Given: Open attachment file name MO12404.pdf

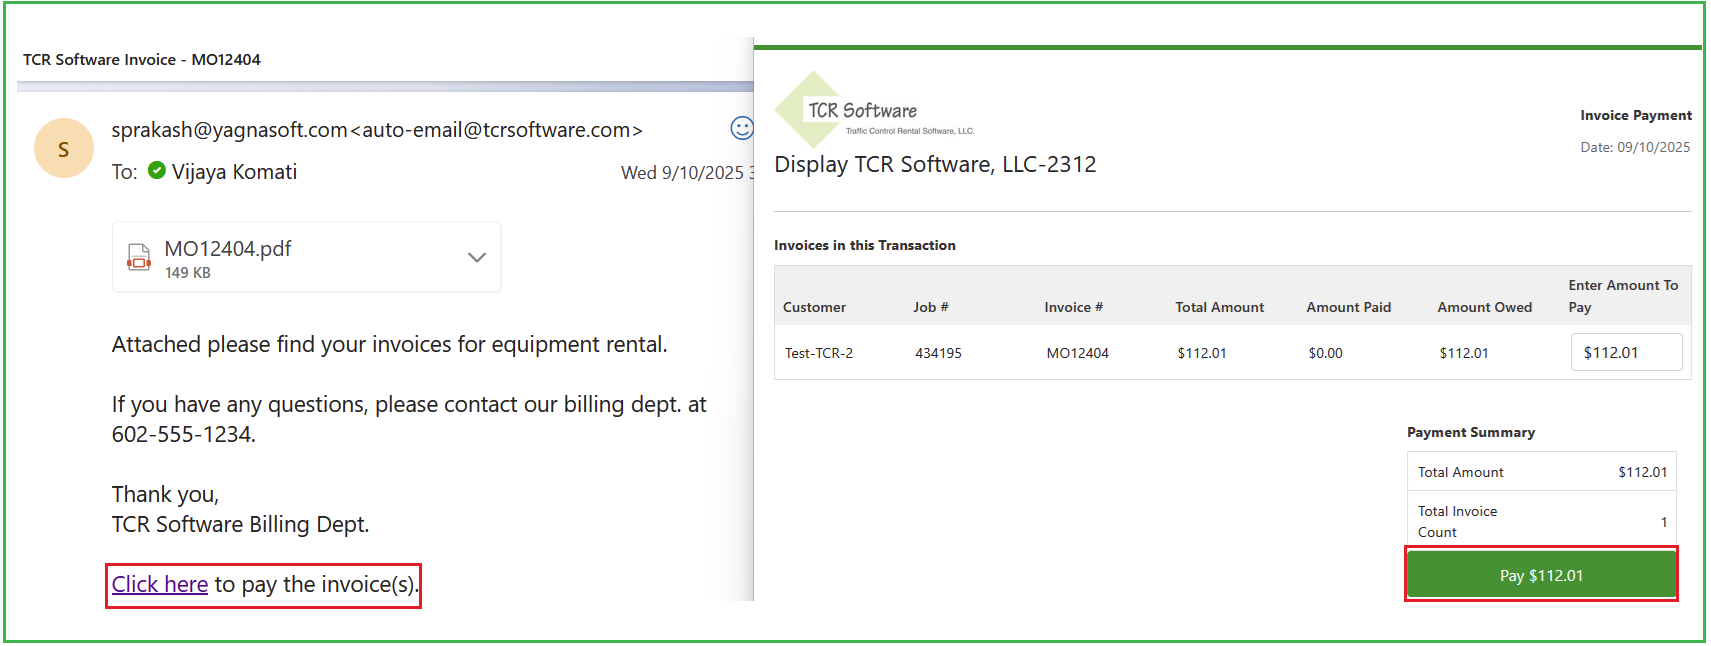Looking at the screenshot, I should pyautogui.click(x=228, y=248).
